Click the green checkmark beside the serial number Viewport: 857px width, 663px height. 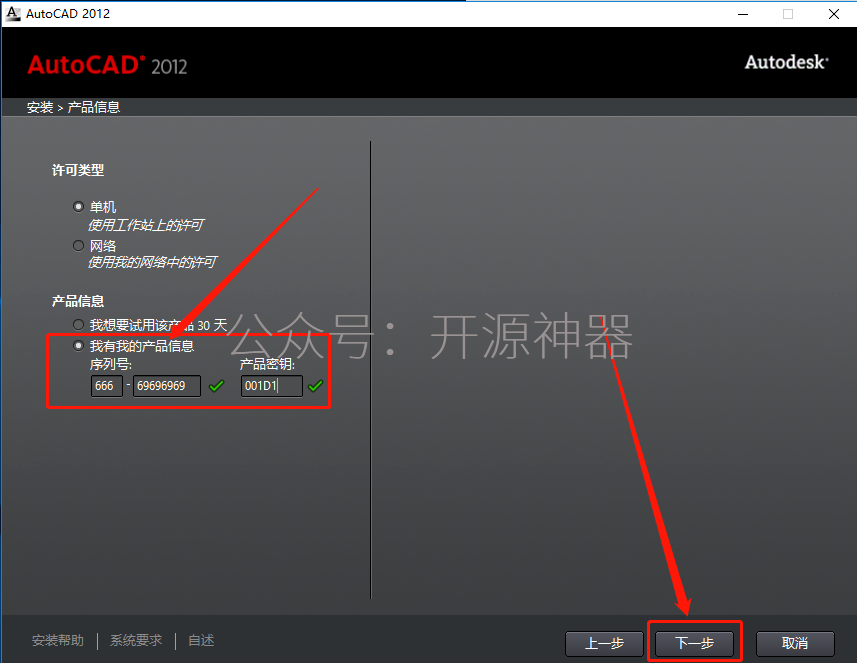point(216,386)
